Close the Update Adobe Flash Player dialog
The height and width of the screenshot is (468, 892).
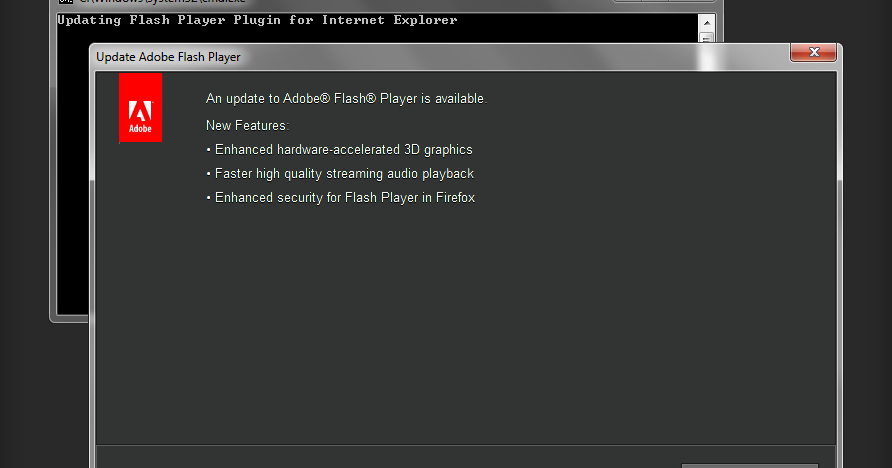[x=813, y=52]
